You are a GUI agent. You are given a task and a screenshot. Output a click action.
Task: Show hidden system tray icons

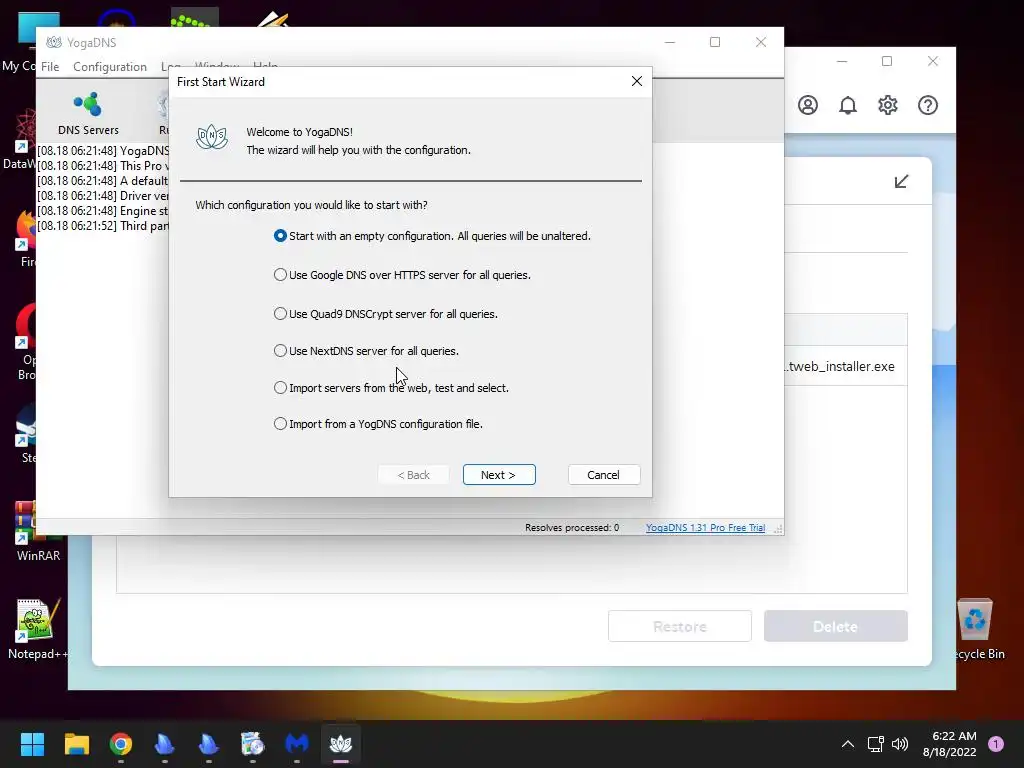click(x=848, y=744)
